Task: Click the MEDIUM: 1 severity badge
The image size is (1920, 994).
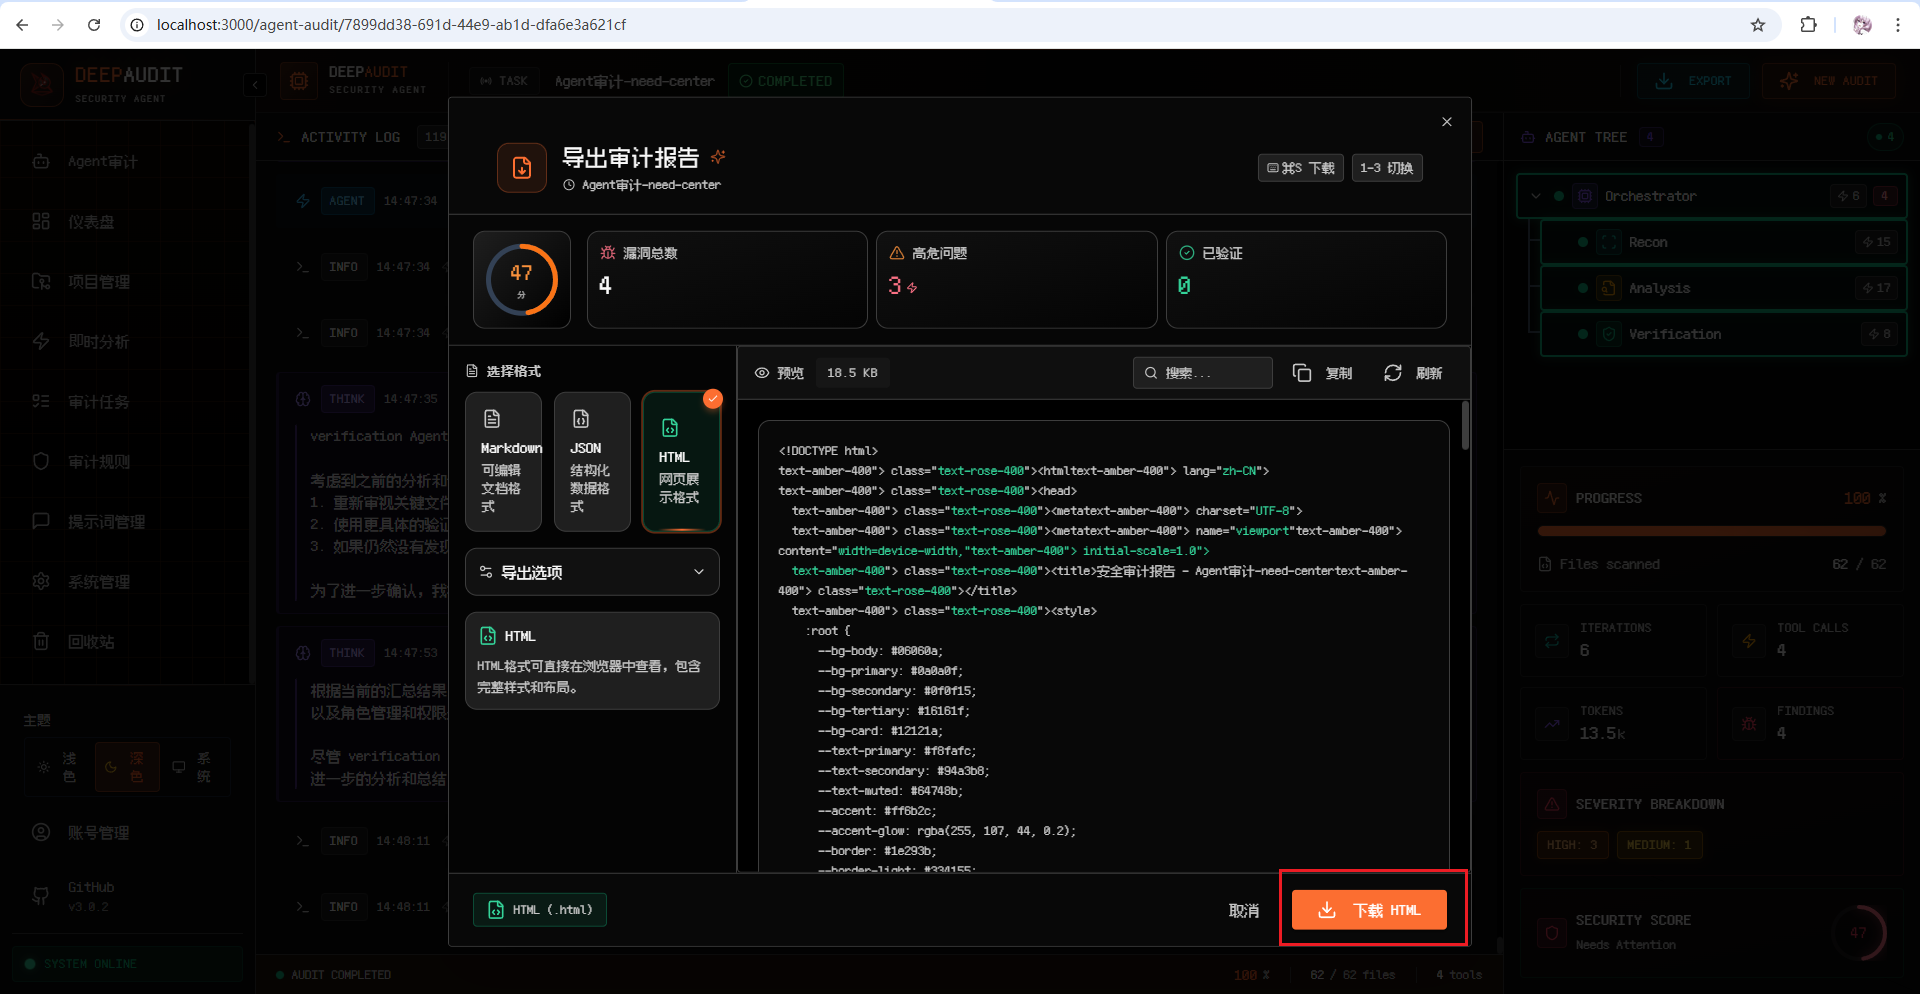Action: 1659,845
